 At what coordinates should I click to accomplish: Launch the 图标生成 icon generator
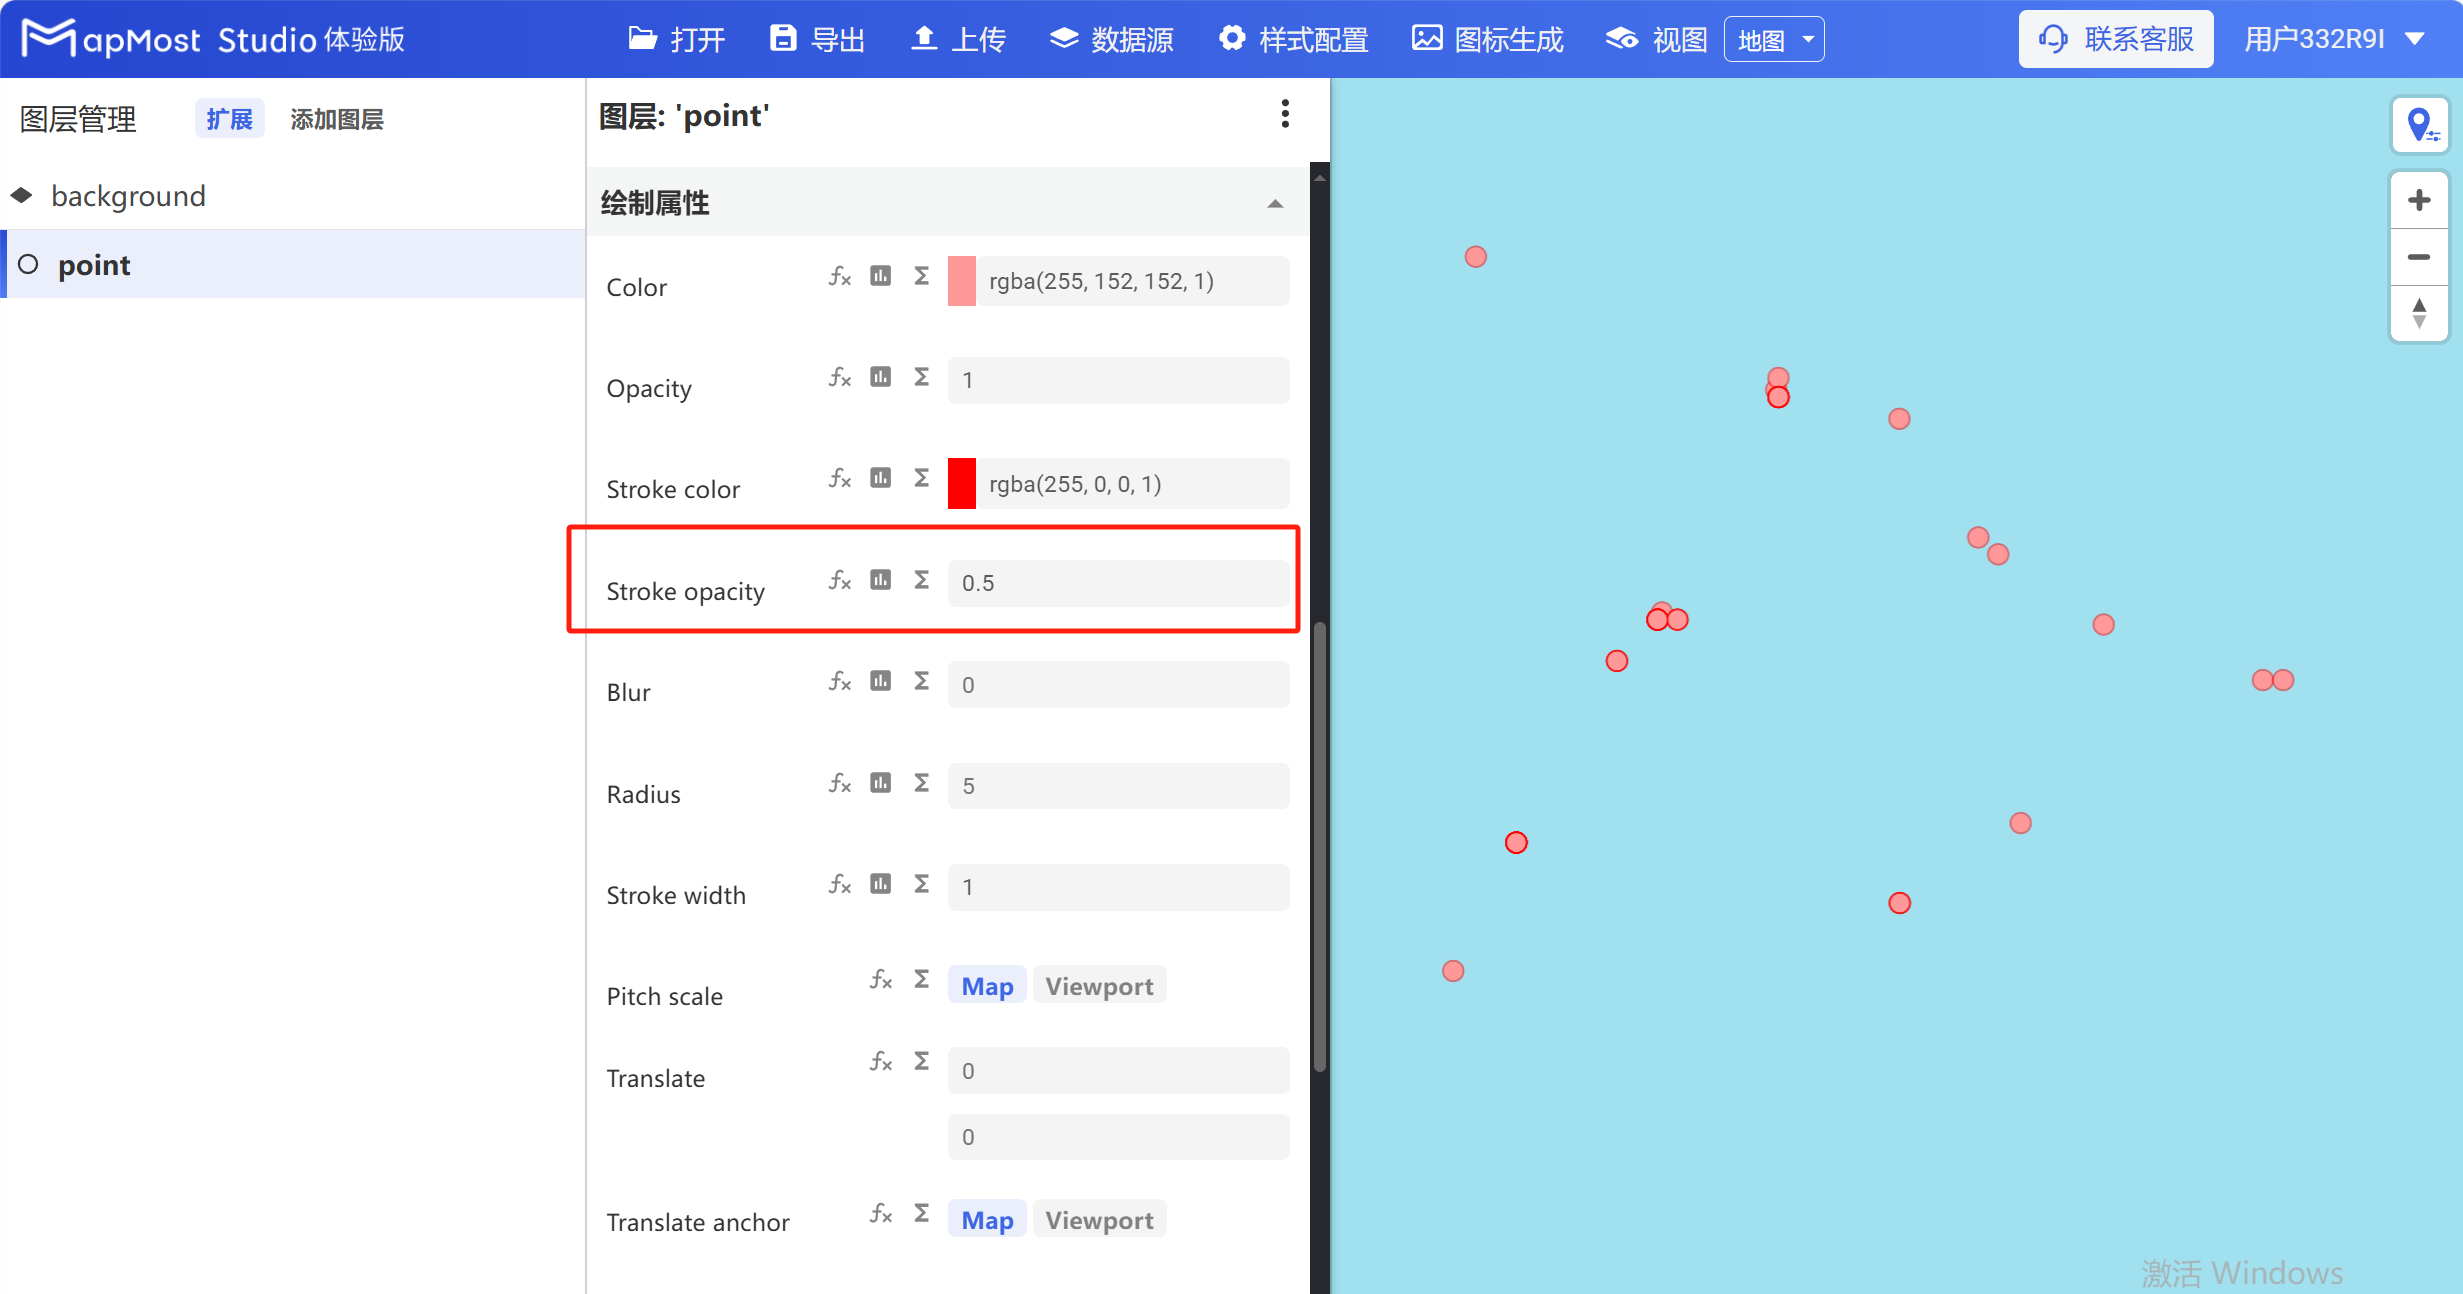[x=1486, y=39]
